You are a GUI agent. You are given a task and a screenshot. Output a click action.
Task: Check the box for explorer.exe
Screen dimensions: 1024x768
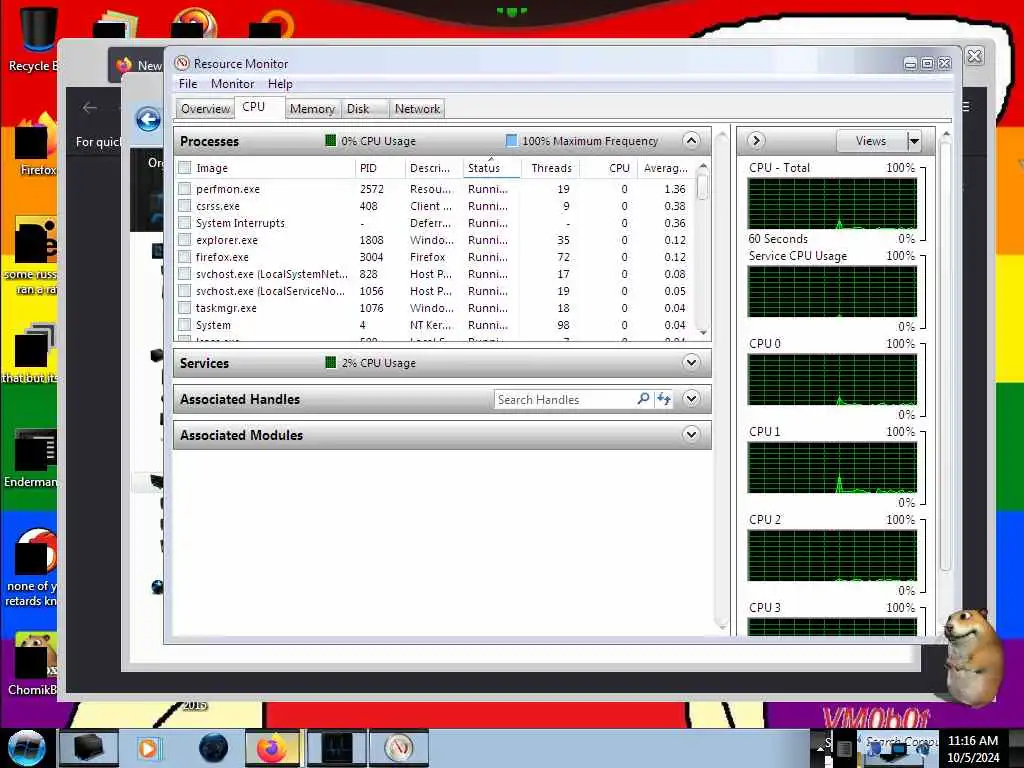[185, 240]
